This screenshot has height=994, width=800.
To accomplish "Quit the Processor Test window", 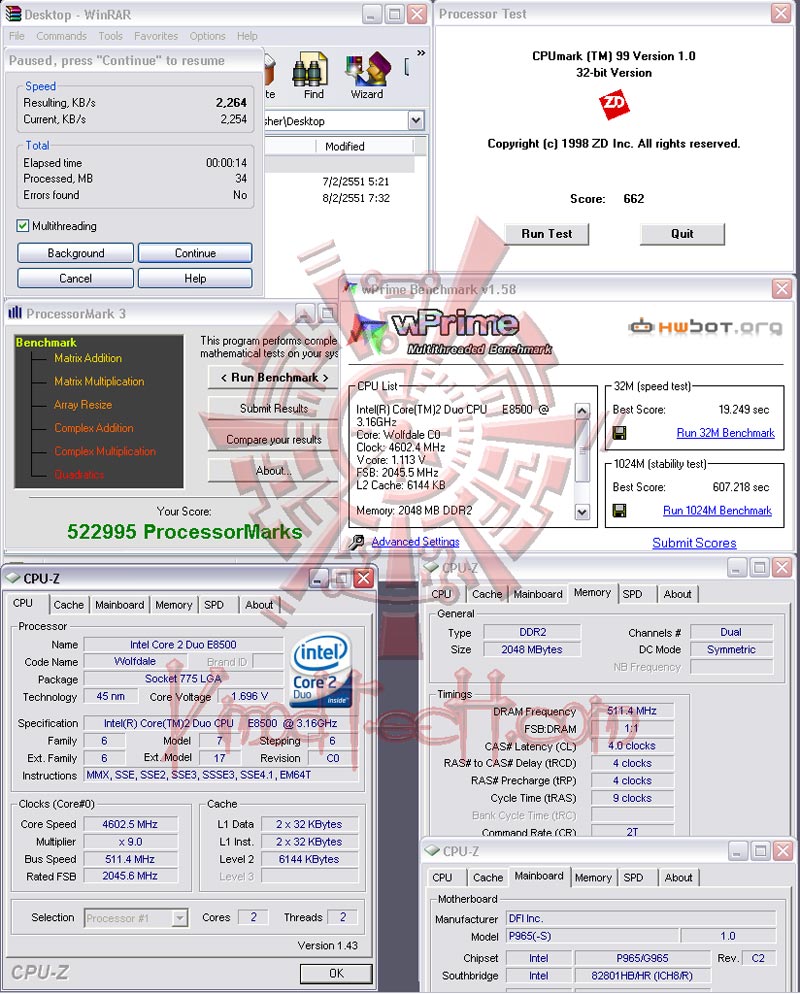I will click(x=682, y=234).
